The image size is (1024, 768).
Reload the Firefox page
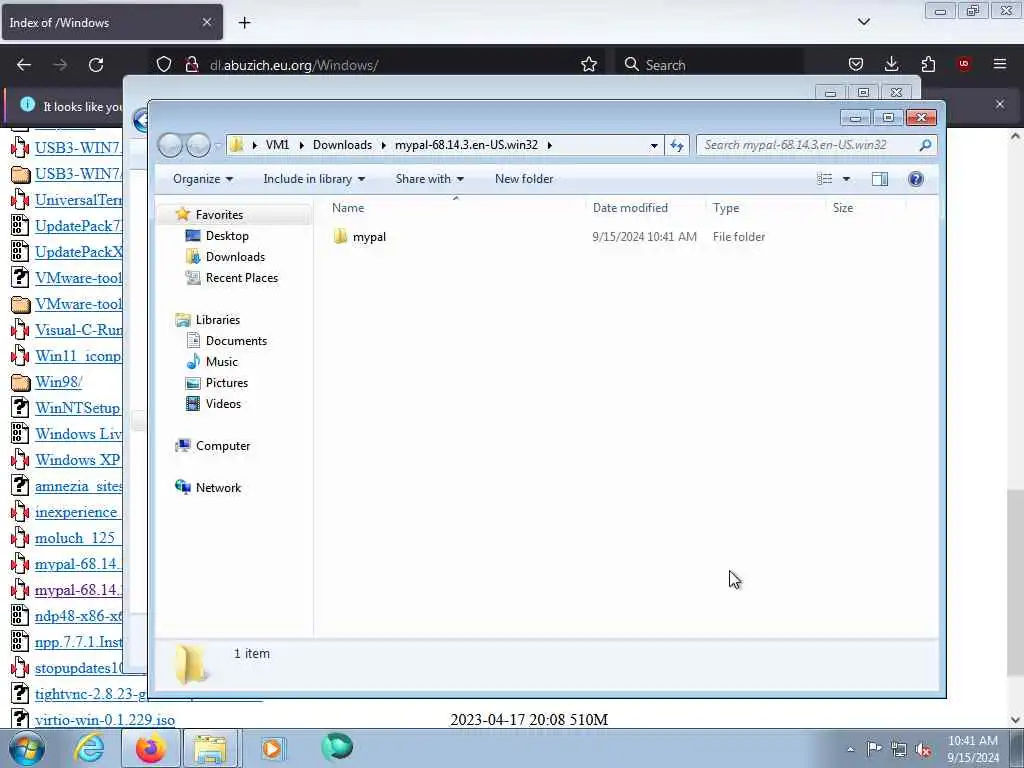[96, 65]
